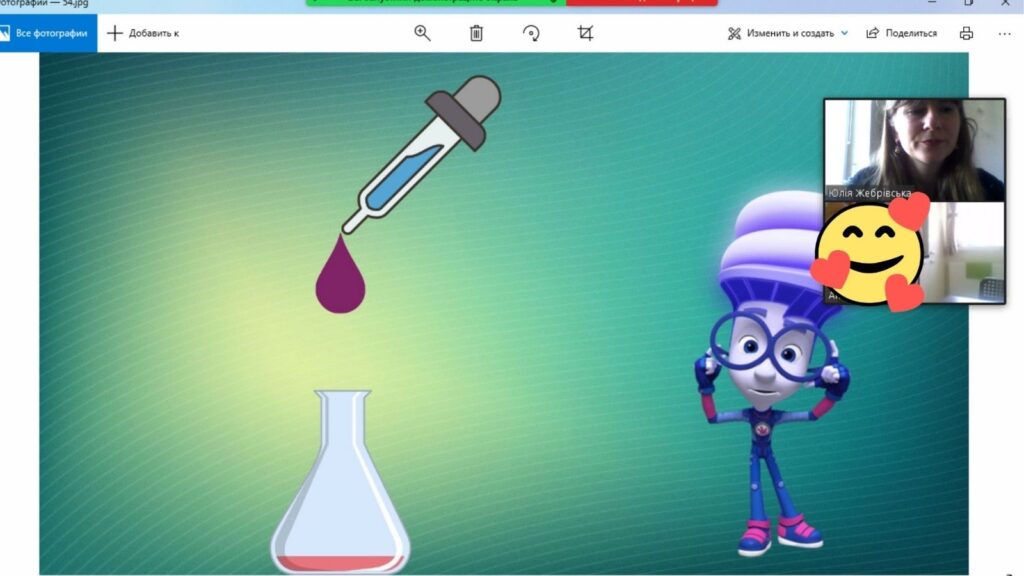Delete the photo with the trash icon
This screenshot has width=1024, height=576.
tap(476, 33)
